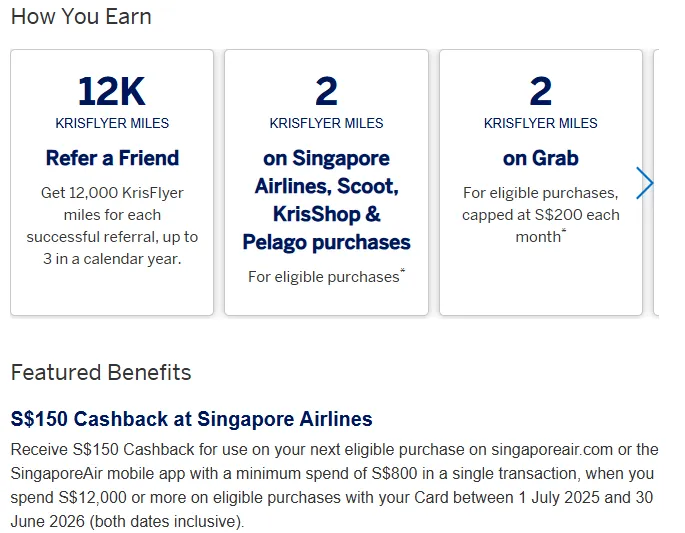
Task: Click the footnote asterisk in the Singapore Airlines card
Action: pos(403,272)
